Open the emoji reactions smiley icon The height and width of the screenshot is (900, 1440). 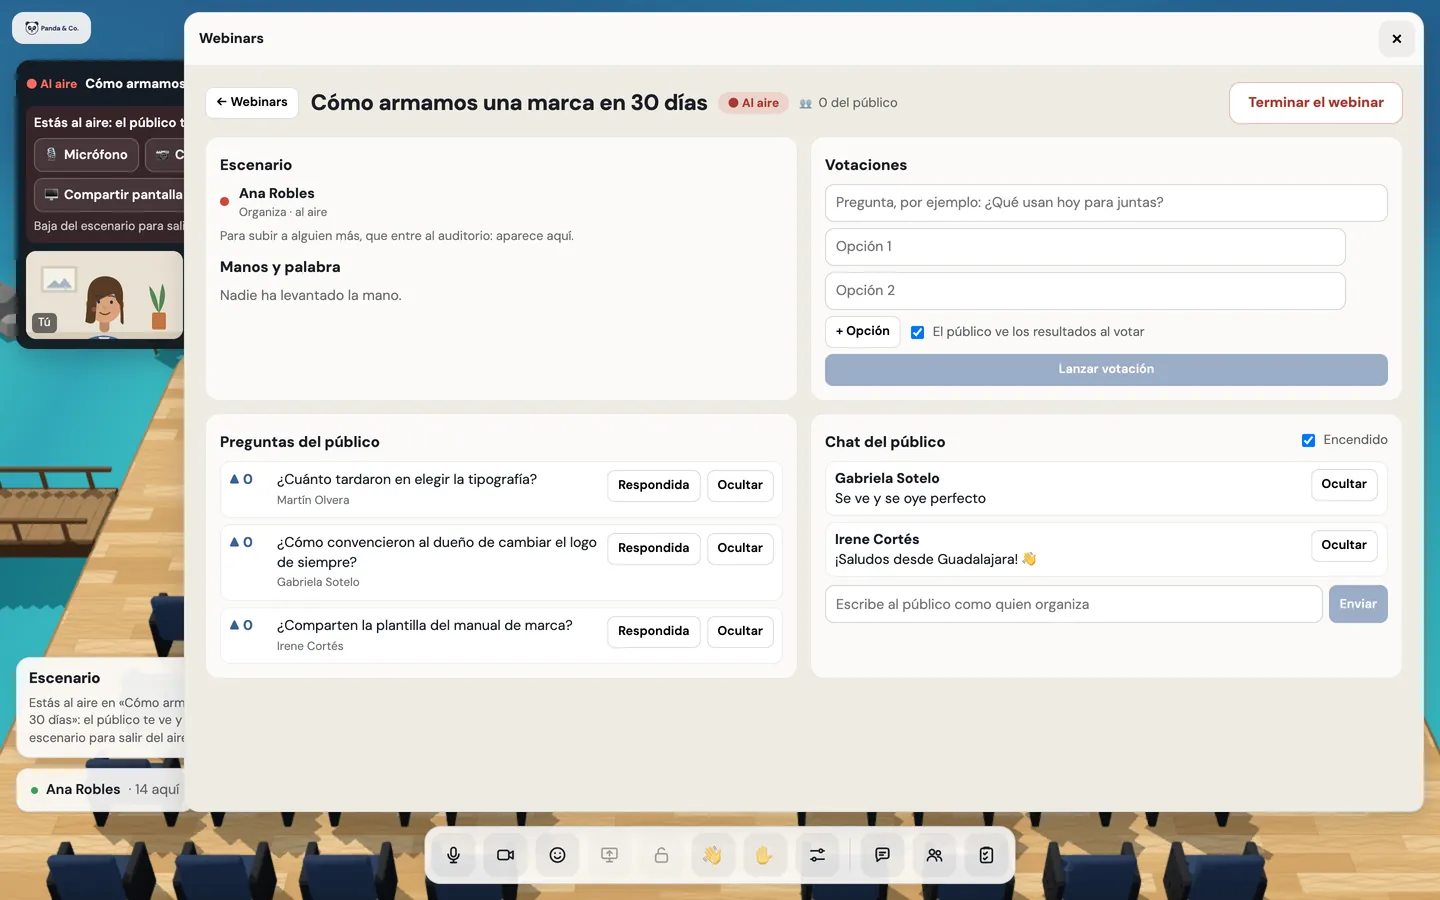pos(558,855)
